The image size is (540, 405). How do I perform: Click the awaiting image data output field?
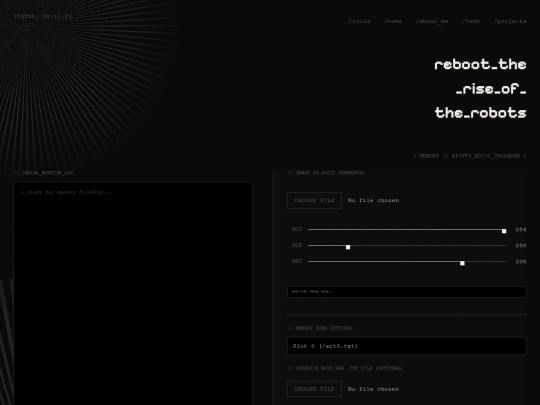click(407, 292)
